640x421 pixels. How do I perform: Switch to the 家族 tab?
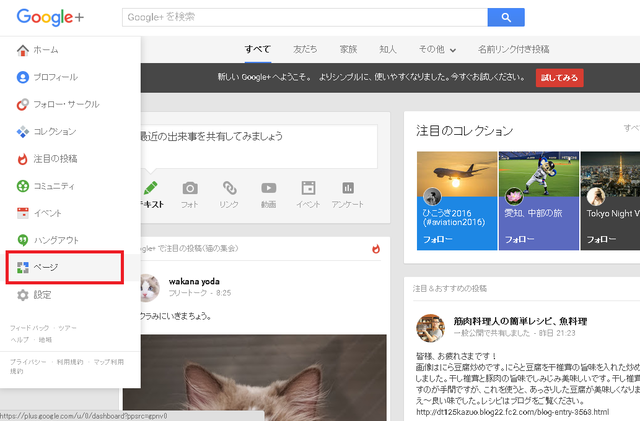pyautogui.click(x=348, y=49)
